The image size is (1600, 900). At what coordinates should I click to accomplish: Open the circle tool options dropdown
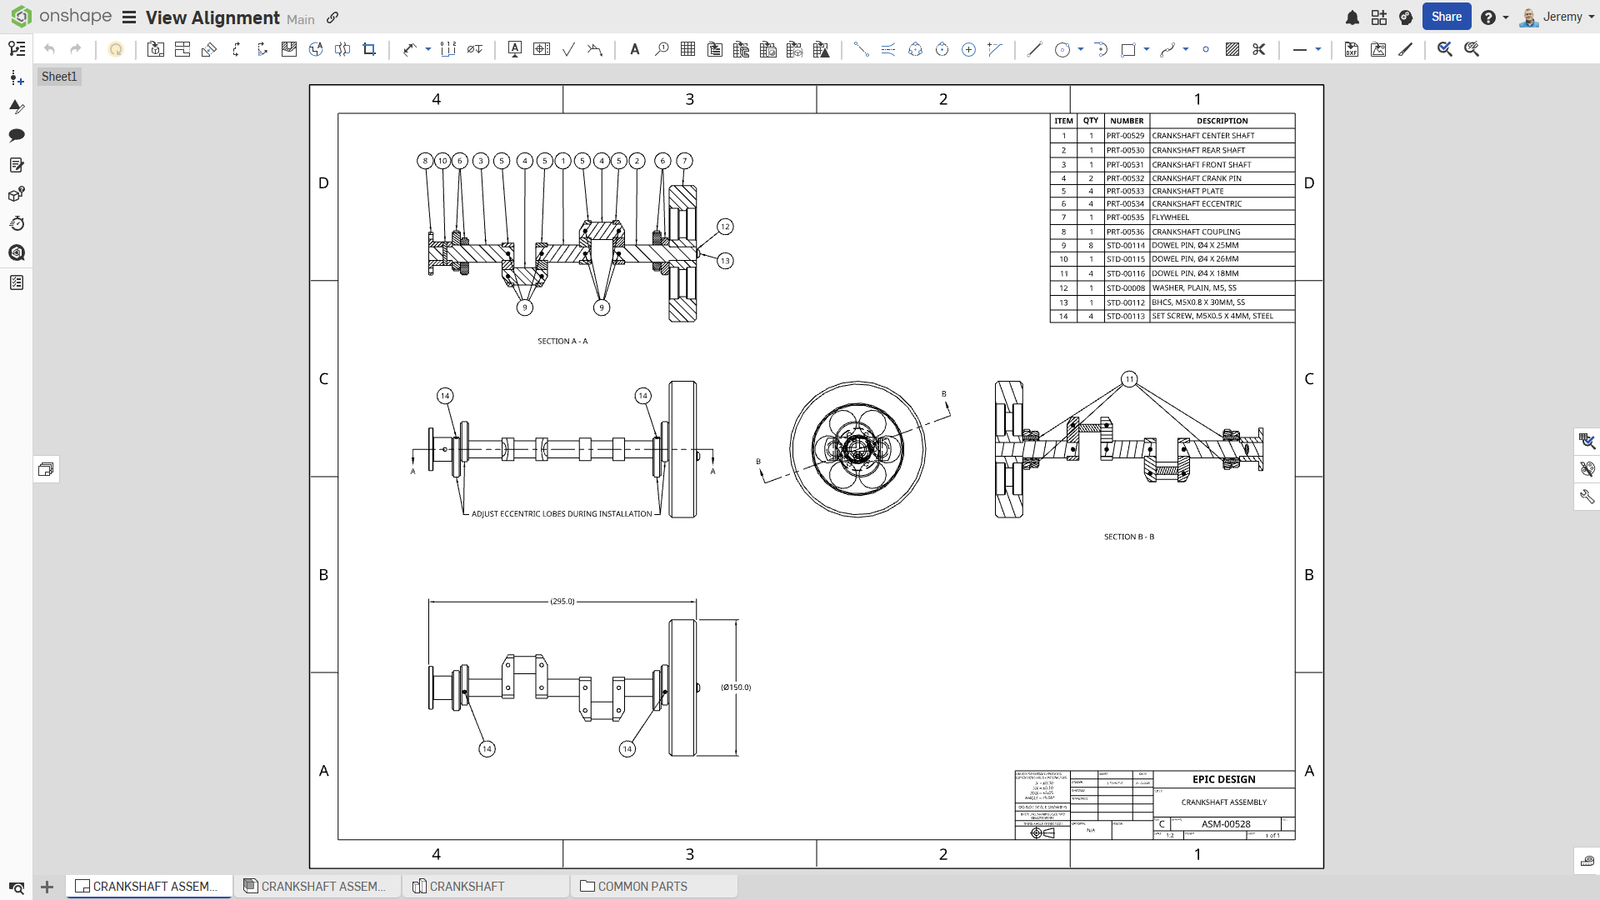[x=1081, y=49]
